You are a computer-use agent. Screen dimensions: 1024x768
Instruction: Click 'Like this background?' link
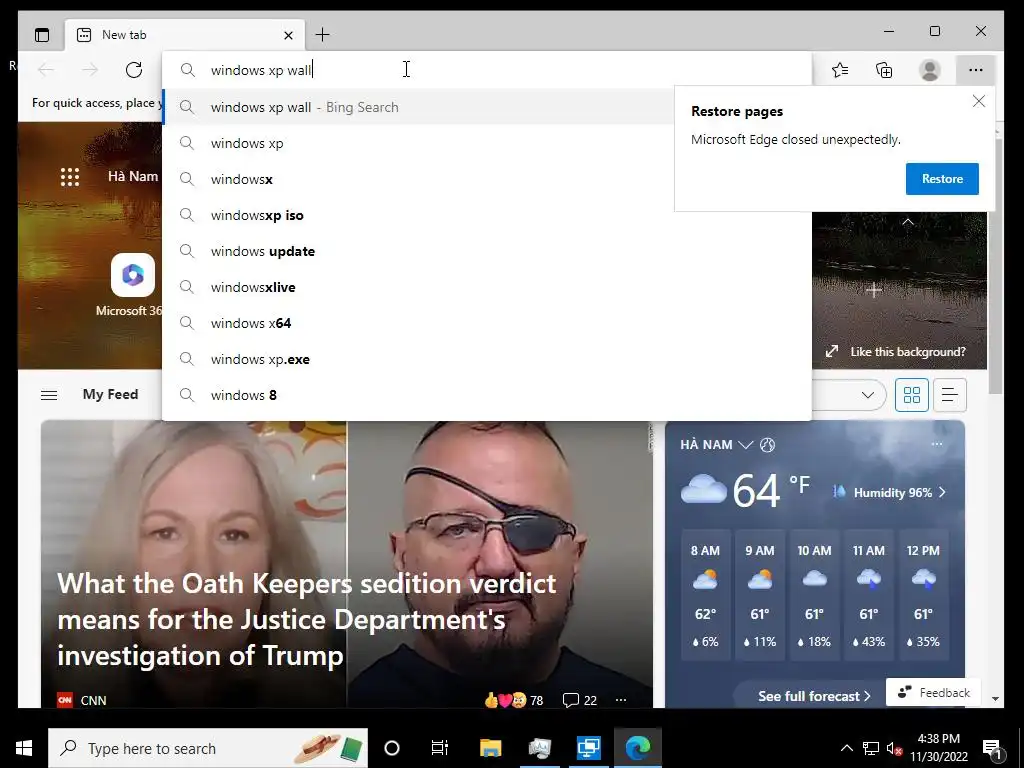pyautogui.click(x=908, y=351)
